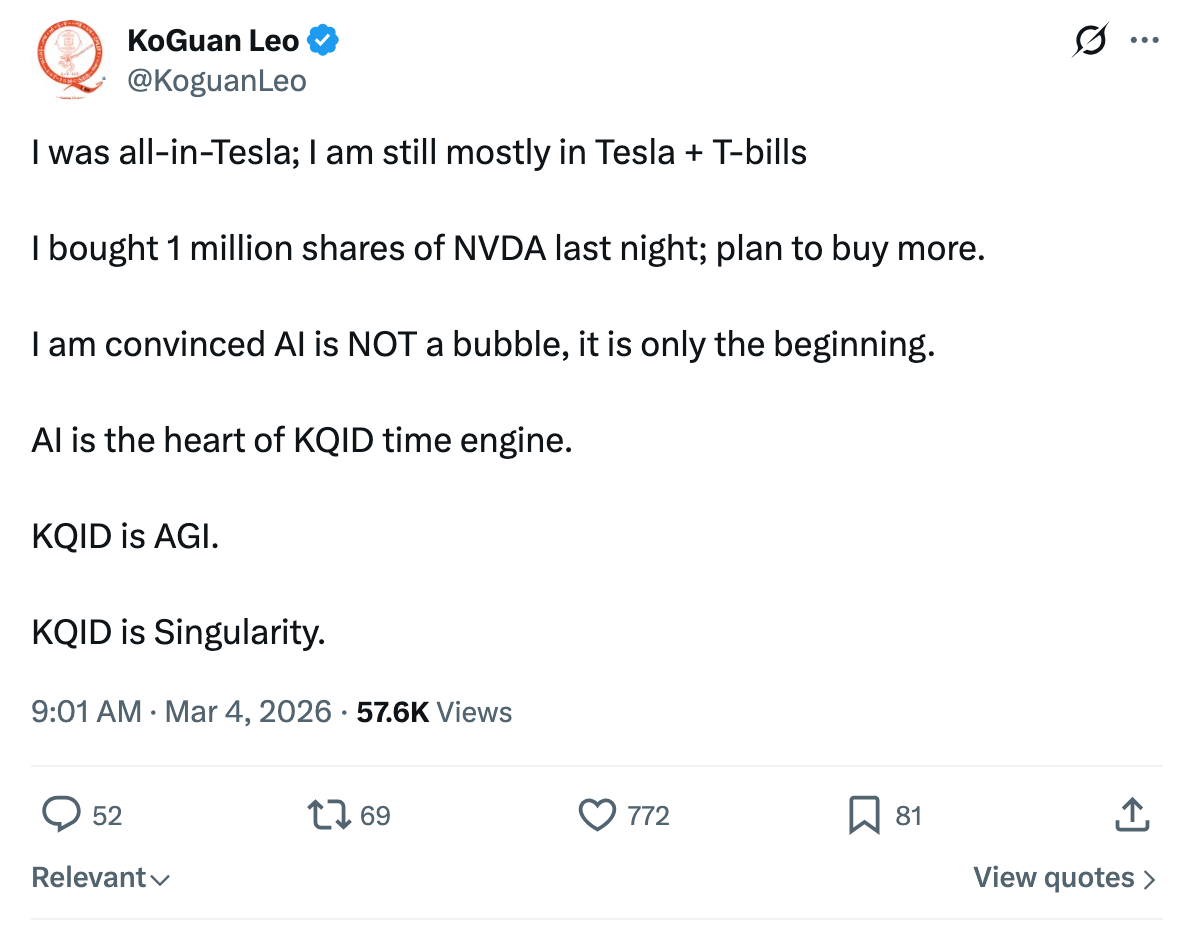Click the 52 replies count

[x=107, y=816]
